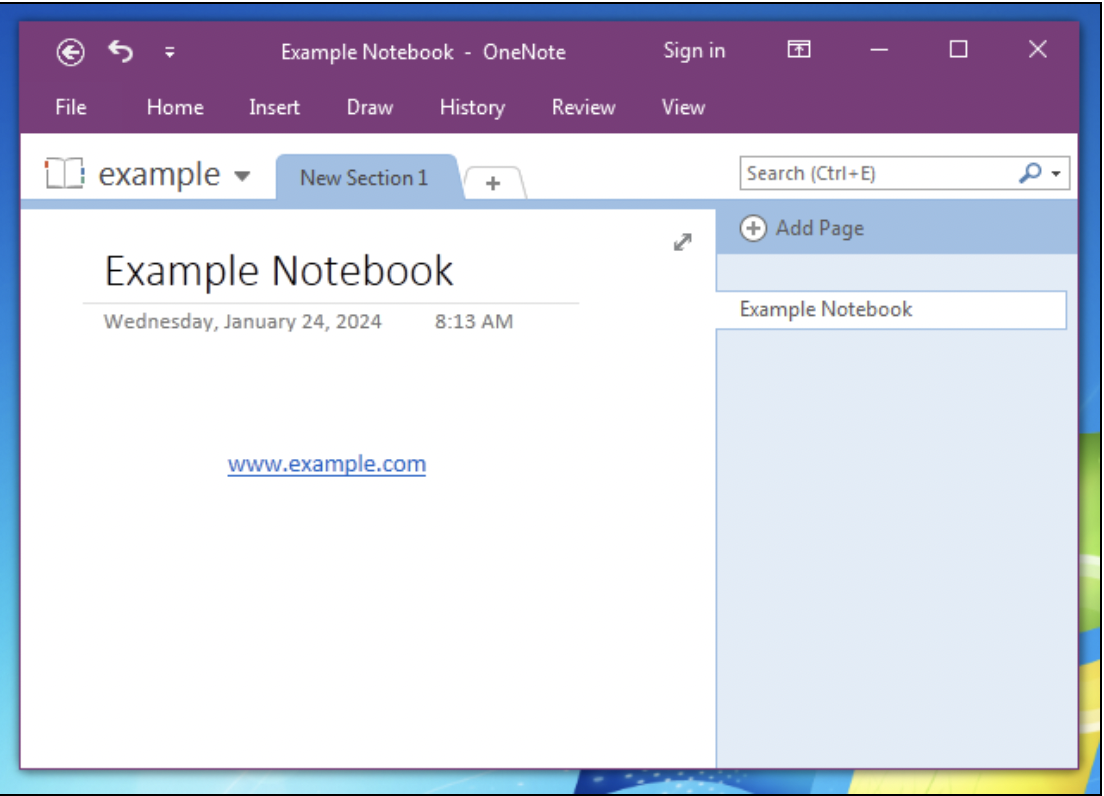Switch to the View ribbon tab
Viewport: 1104px width, 796px height.
click(683, 107)
